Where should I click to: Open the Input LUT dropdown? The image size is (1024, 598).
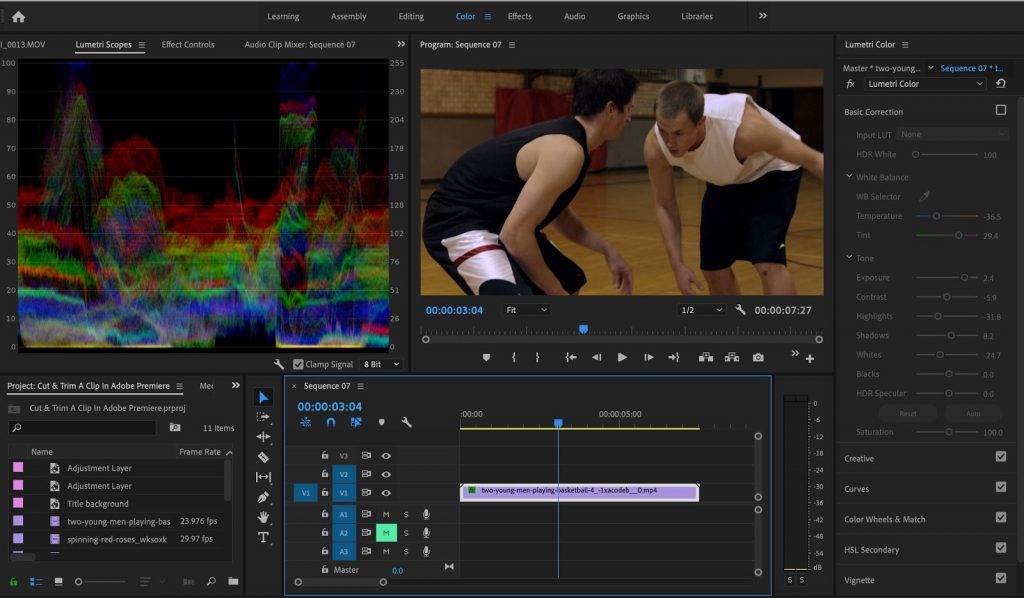pos(952,134)
